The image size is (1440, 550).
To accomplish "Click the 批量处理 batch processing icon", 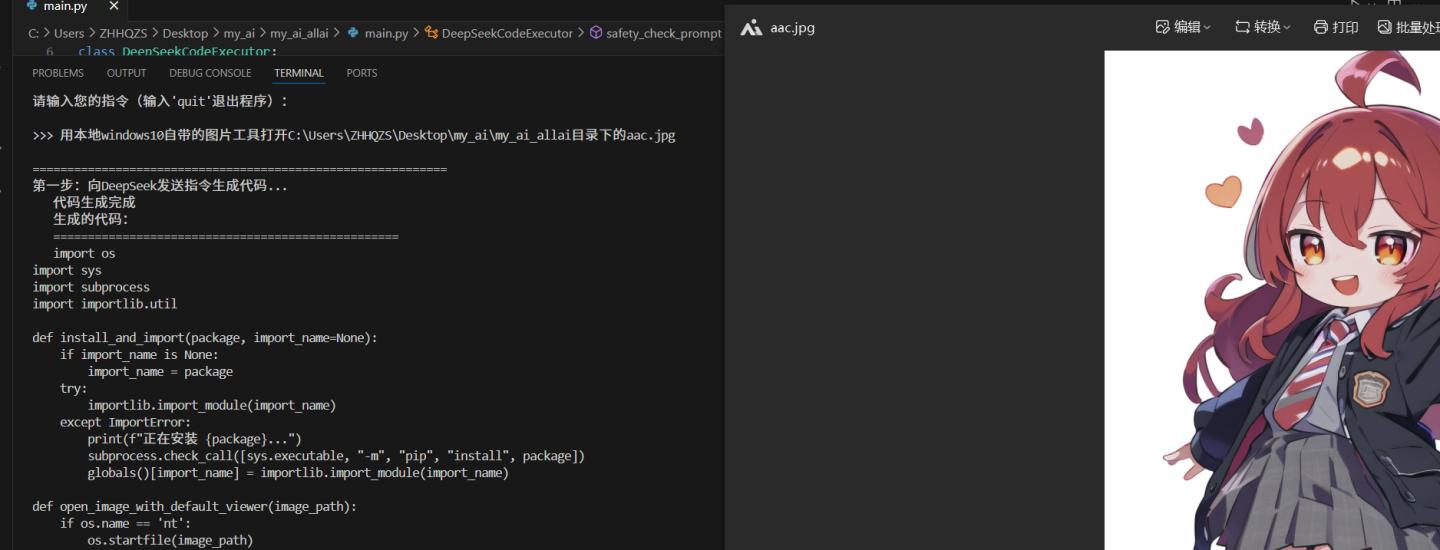I will 1384,27.
